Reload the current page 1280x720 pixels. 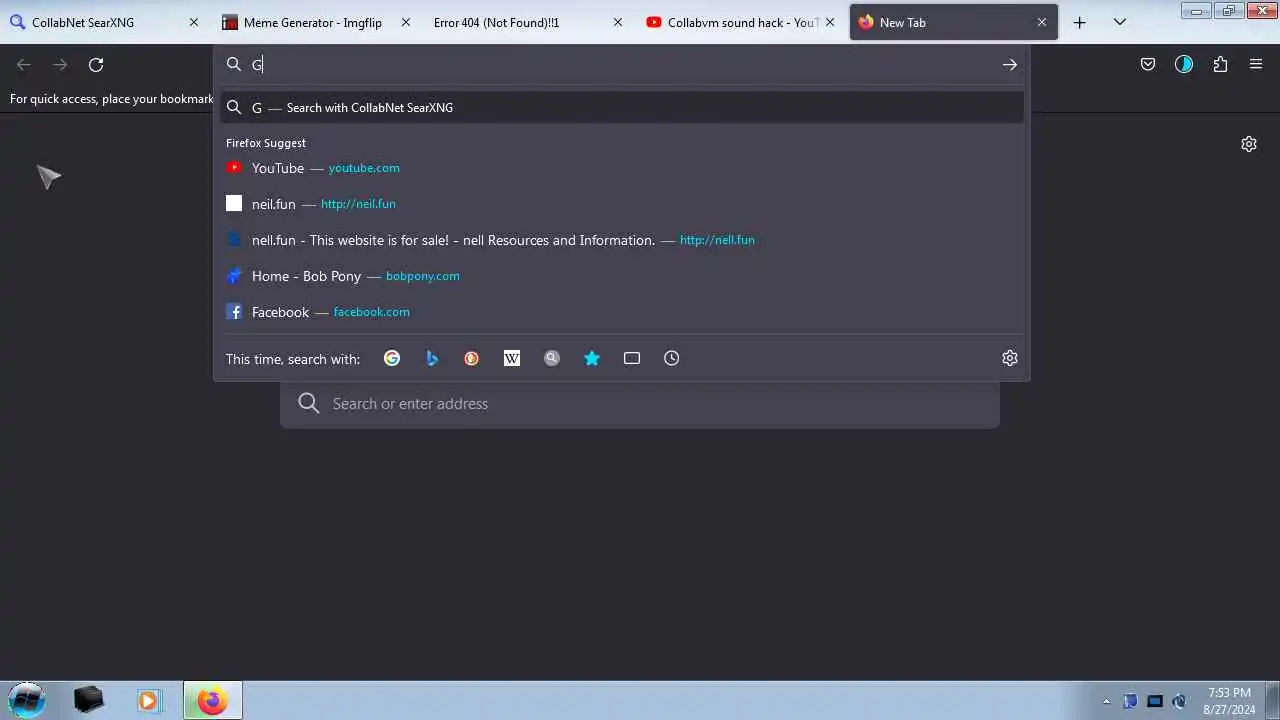(96, 65)
